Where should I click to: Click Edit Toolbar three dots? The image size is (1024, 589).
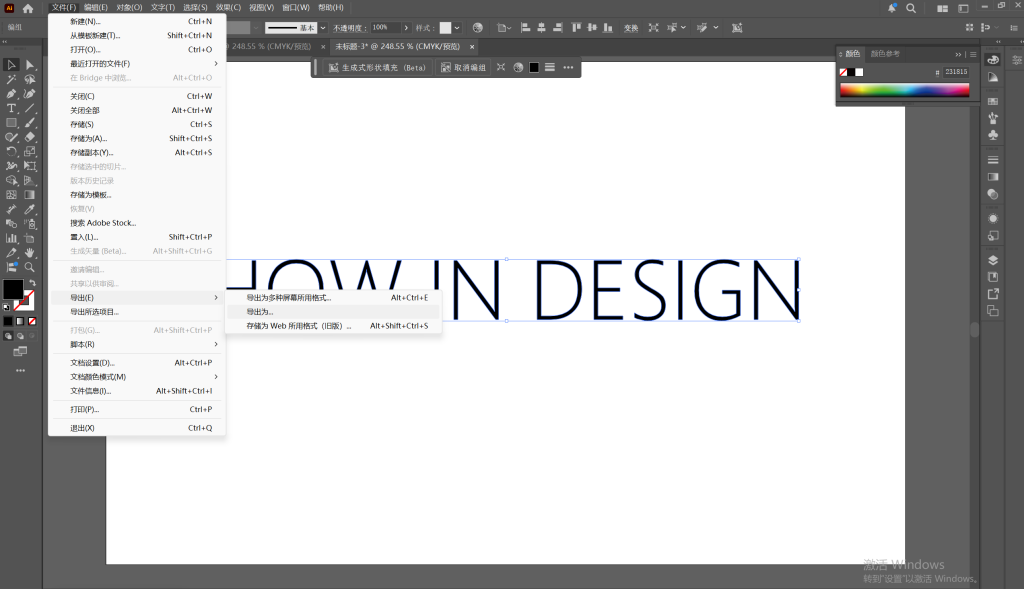coord(20,370)
